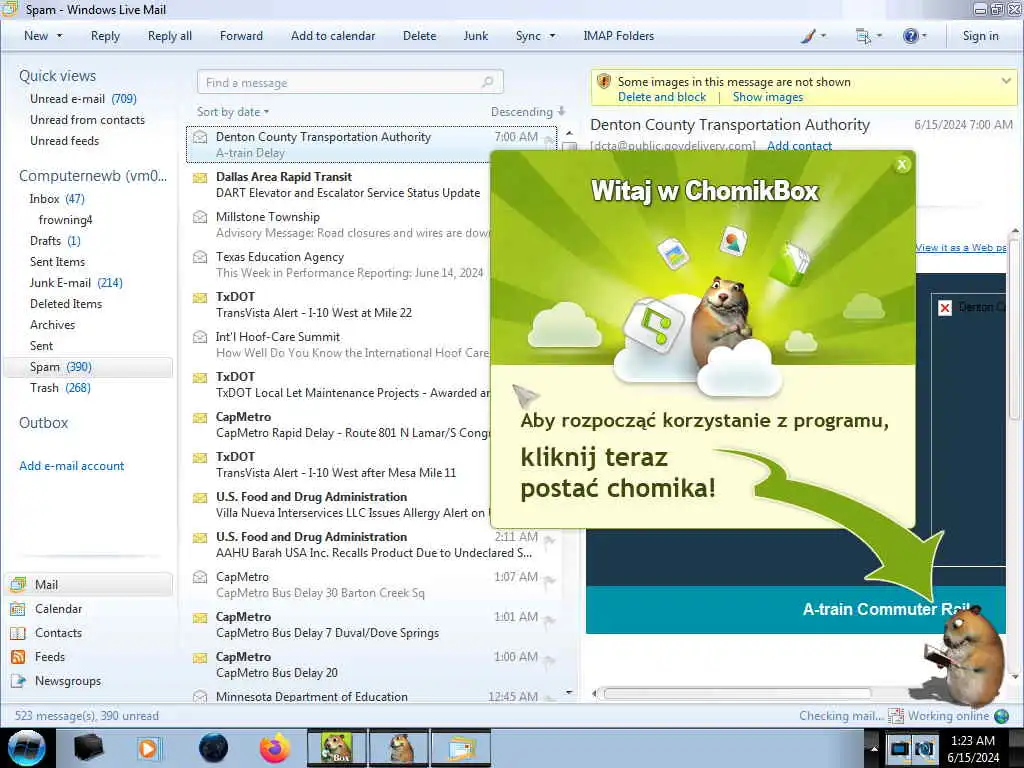Expand the yellow image warning bar chevron

(1006, 81)
